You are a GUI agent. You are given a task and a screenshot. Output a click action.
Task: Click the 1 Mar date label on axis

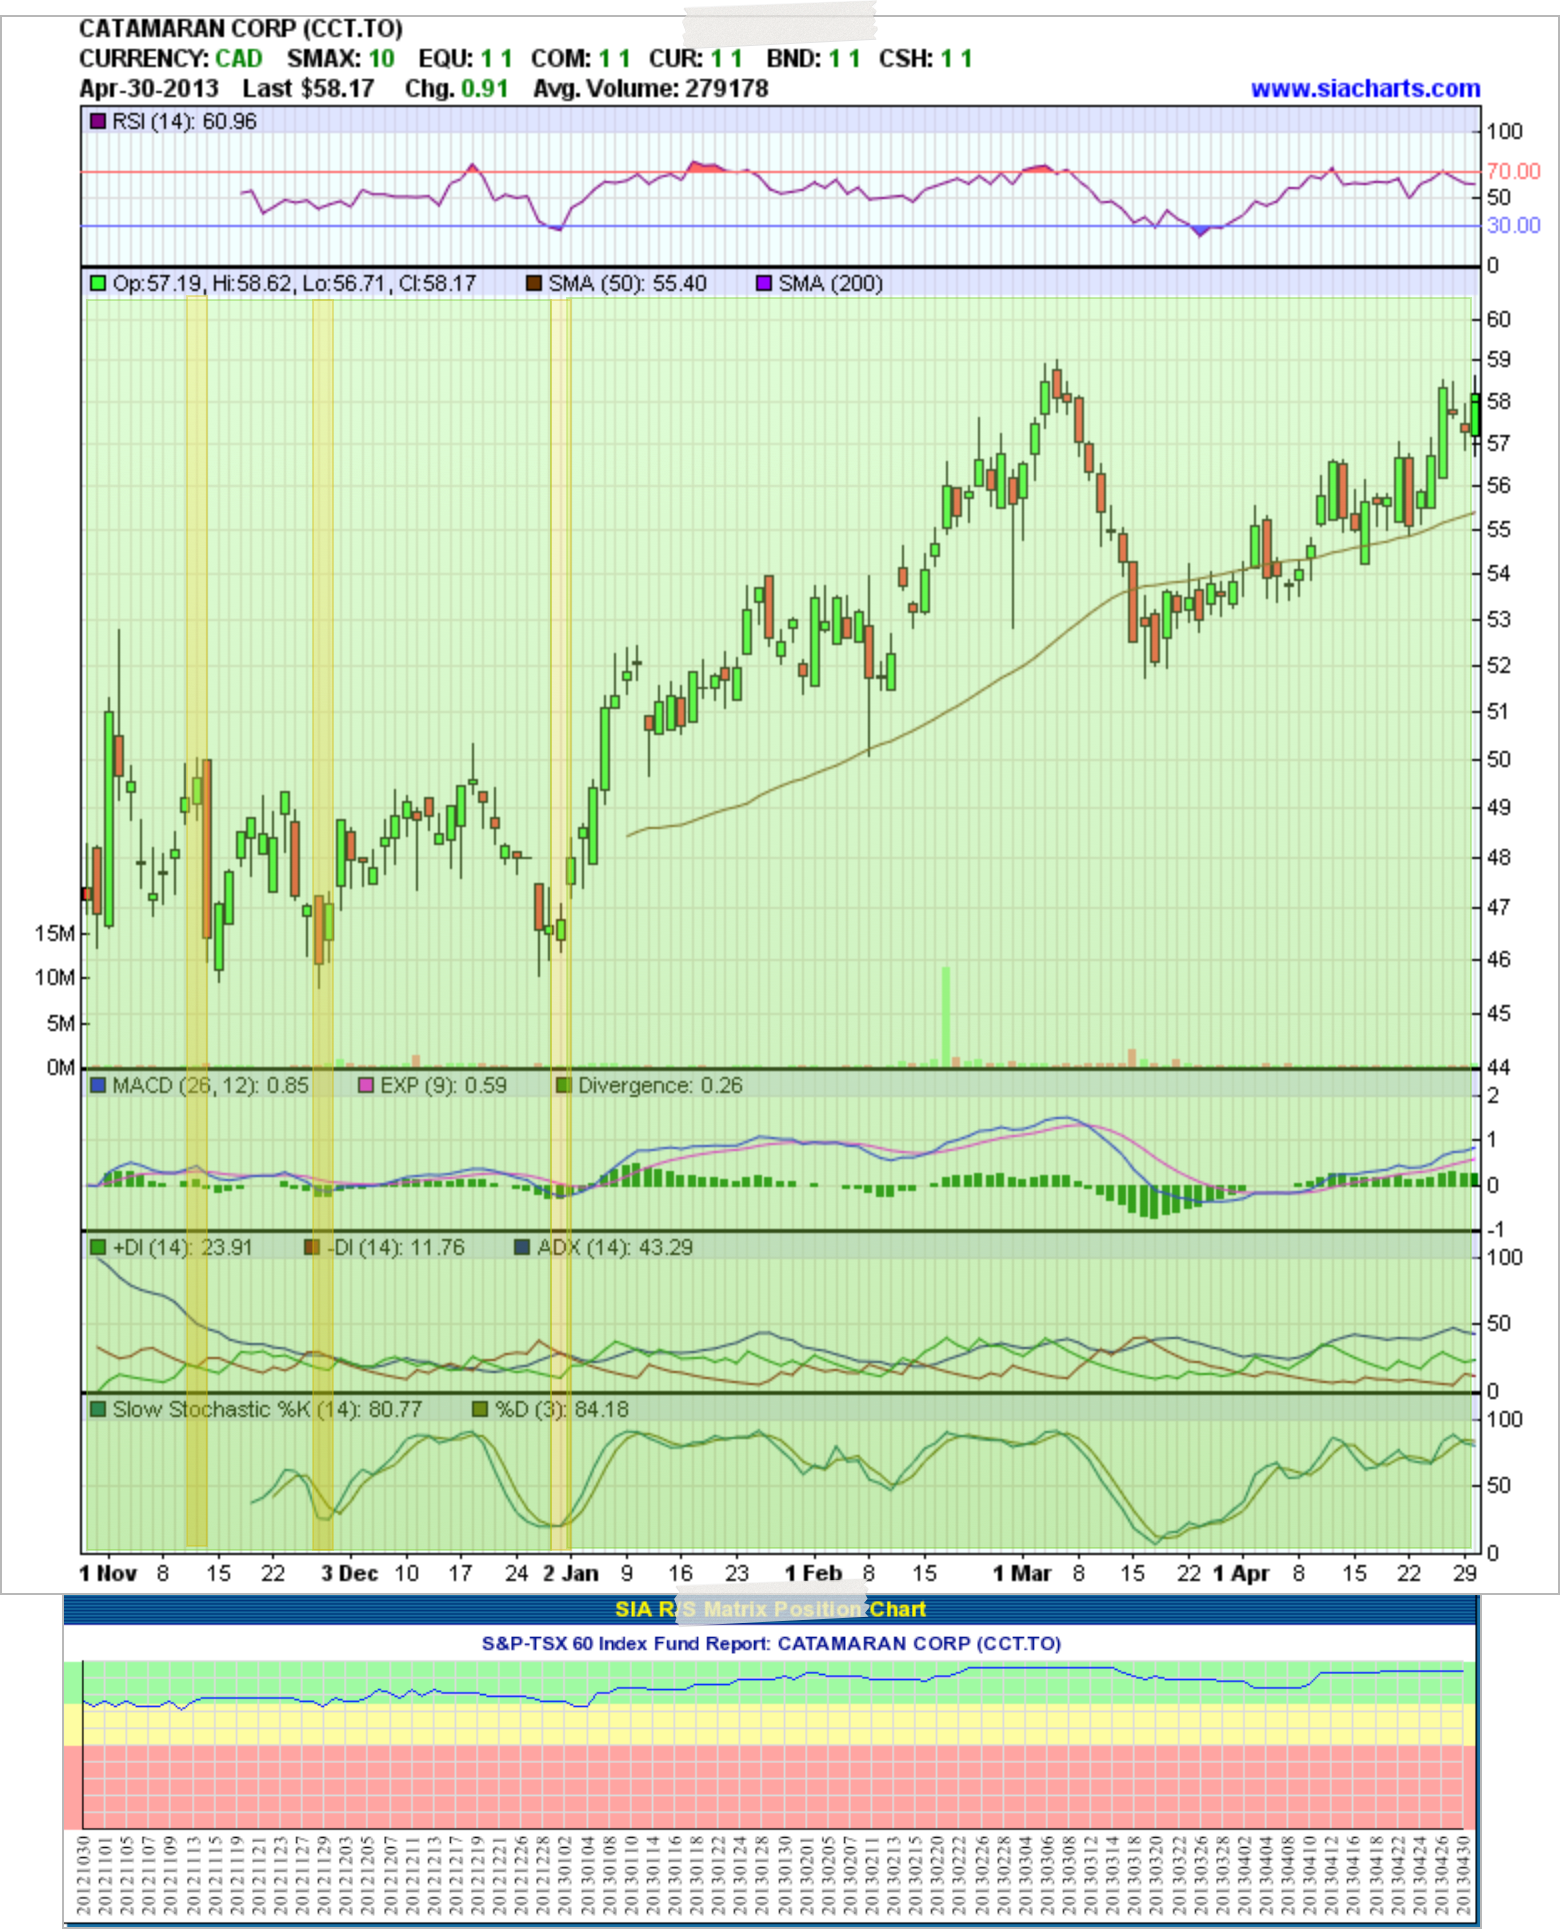pyautogui.click(x=1021, y=1573)
